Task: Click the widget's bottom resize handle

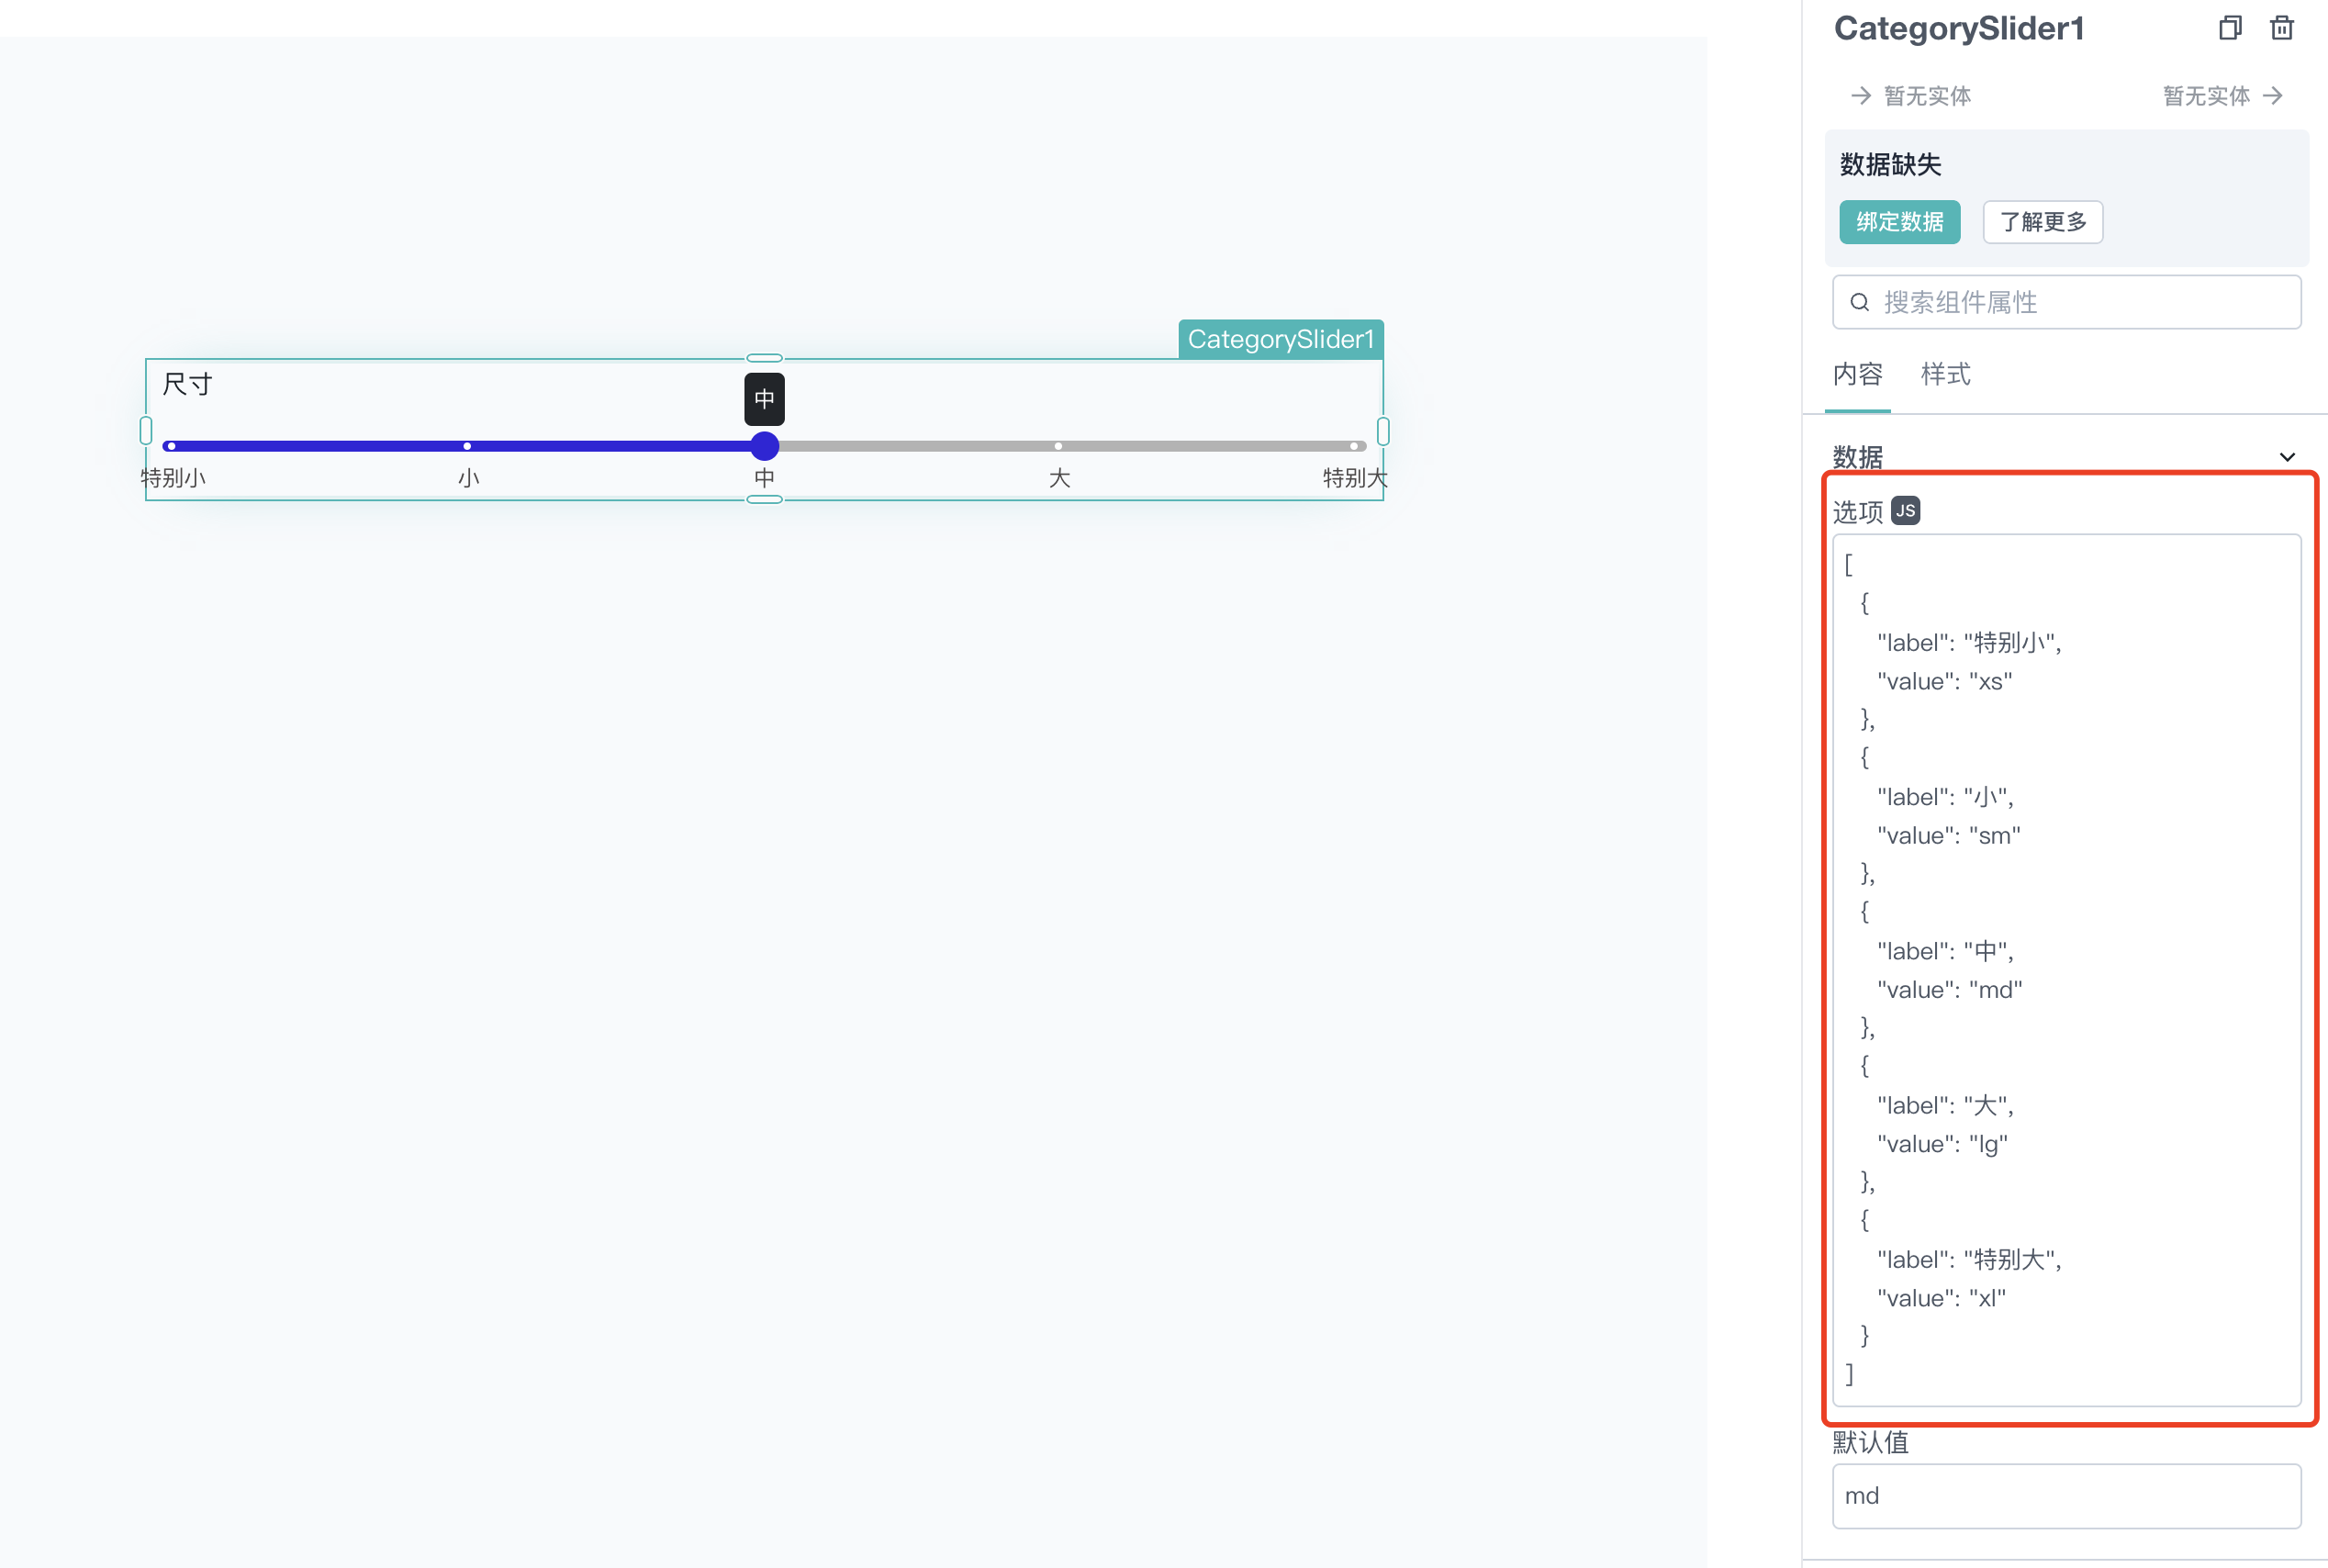Action: point(764,500)
